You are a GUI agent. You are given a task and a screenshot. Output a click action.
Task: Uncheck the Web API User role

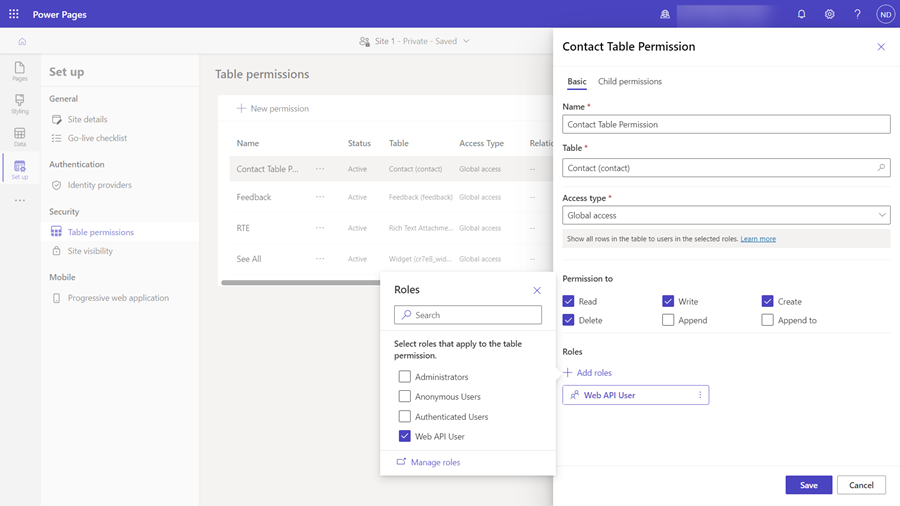tap(405, 436)
